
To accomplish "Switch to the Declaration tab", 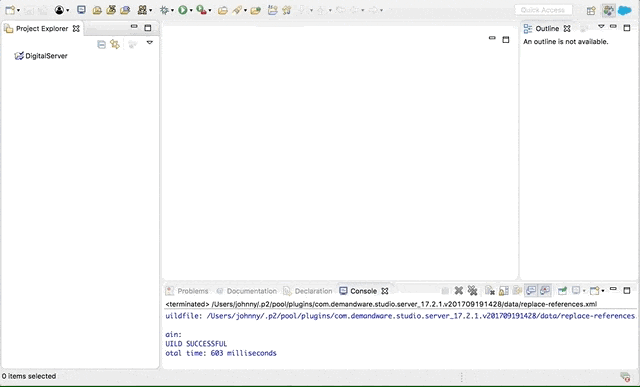I will (x=308, y=291).
